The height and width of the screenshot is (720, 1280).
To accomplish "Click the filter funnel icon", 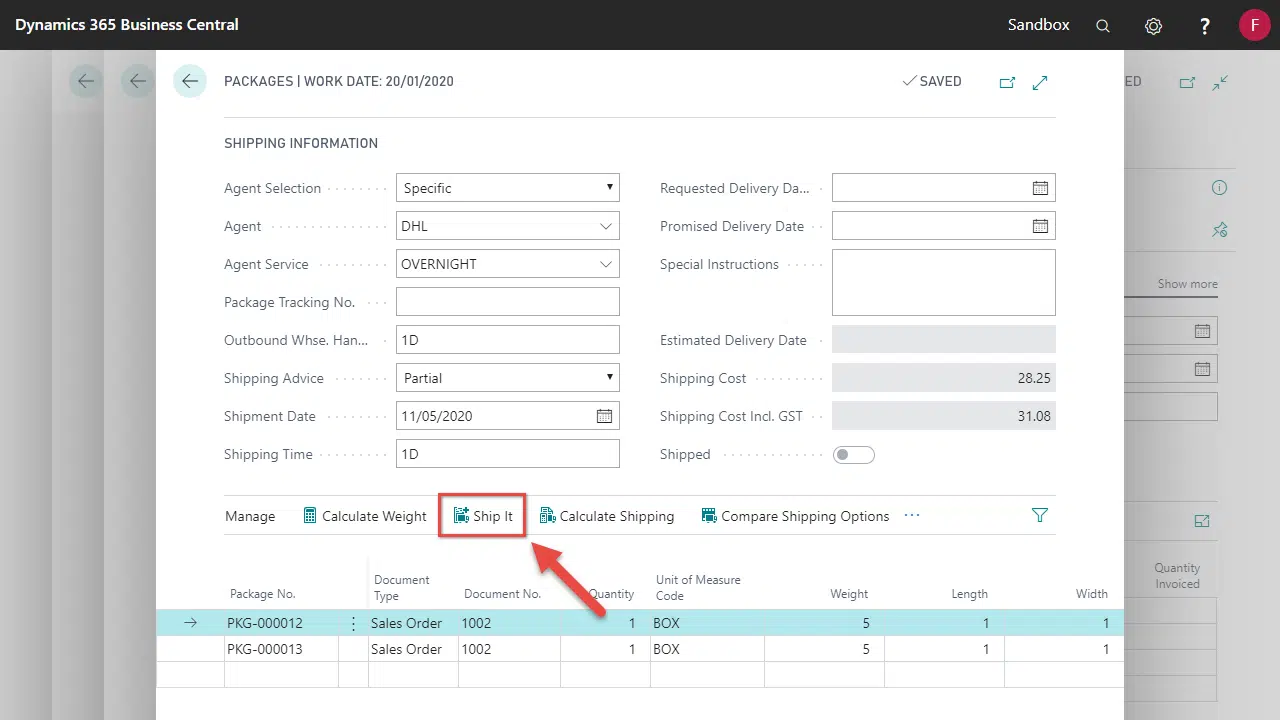I will click(1039, 516).
